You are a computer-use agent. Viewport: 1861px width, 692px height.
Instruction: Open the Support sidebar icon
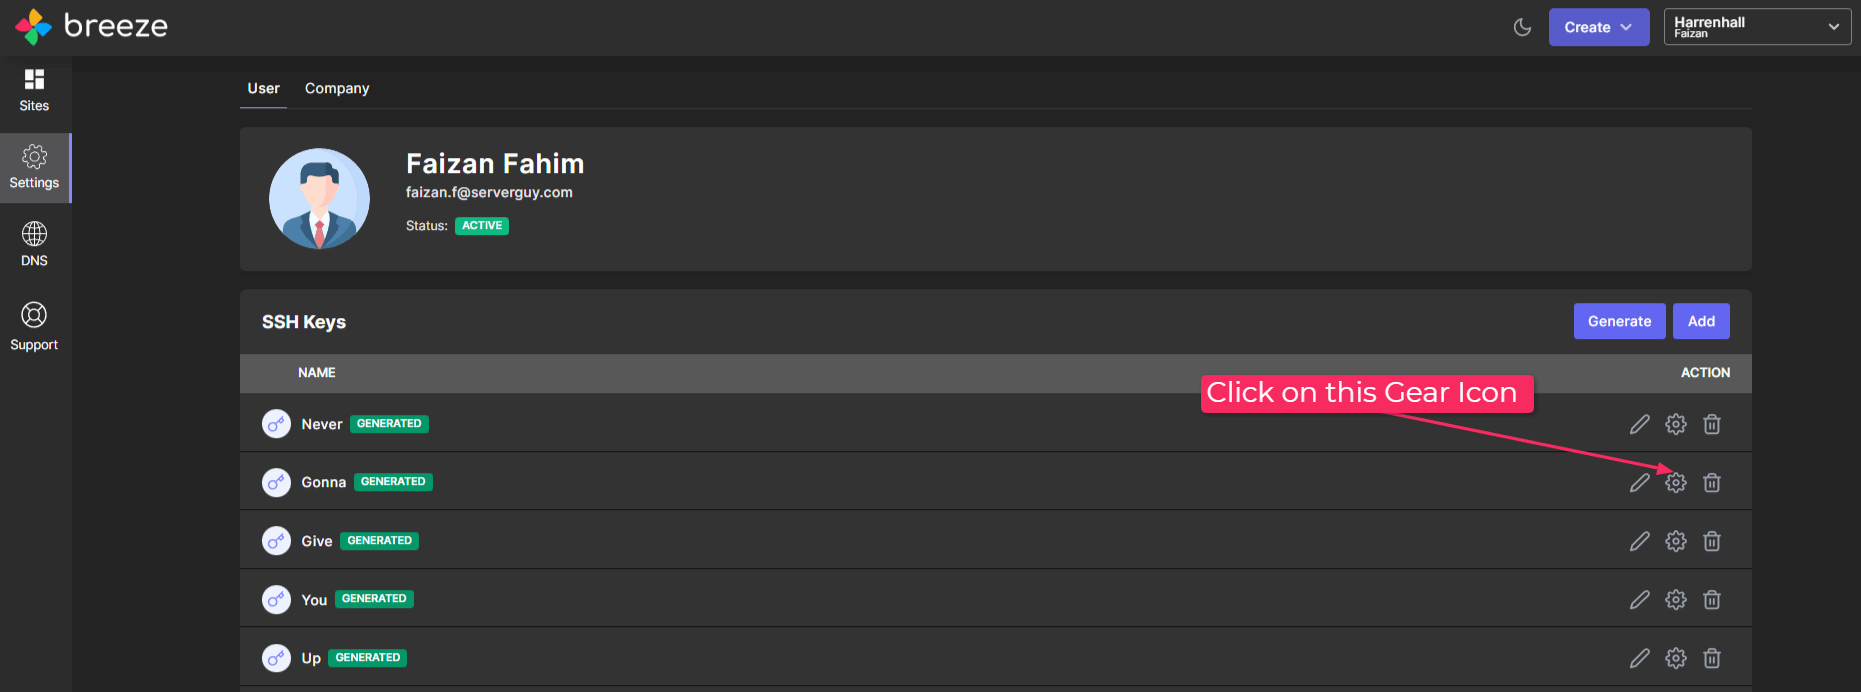point(34,328)
